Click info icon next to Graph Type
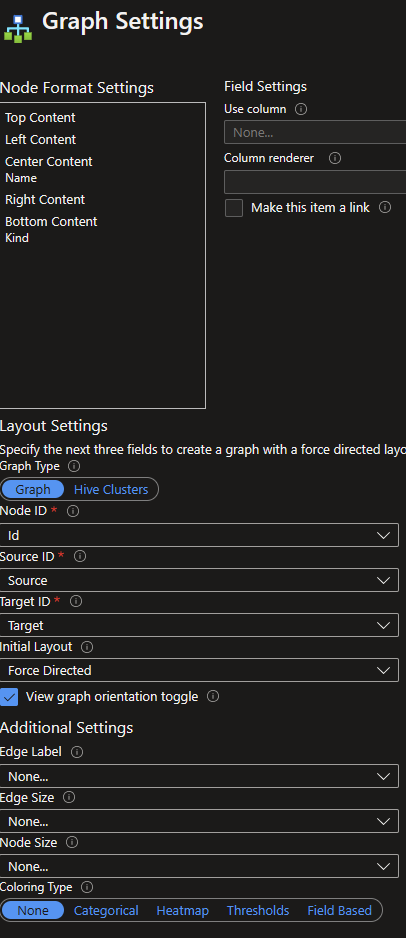Viewport: 406px width, 938px height. coord(74,465)
